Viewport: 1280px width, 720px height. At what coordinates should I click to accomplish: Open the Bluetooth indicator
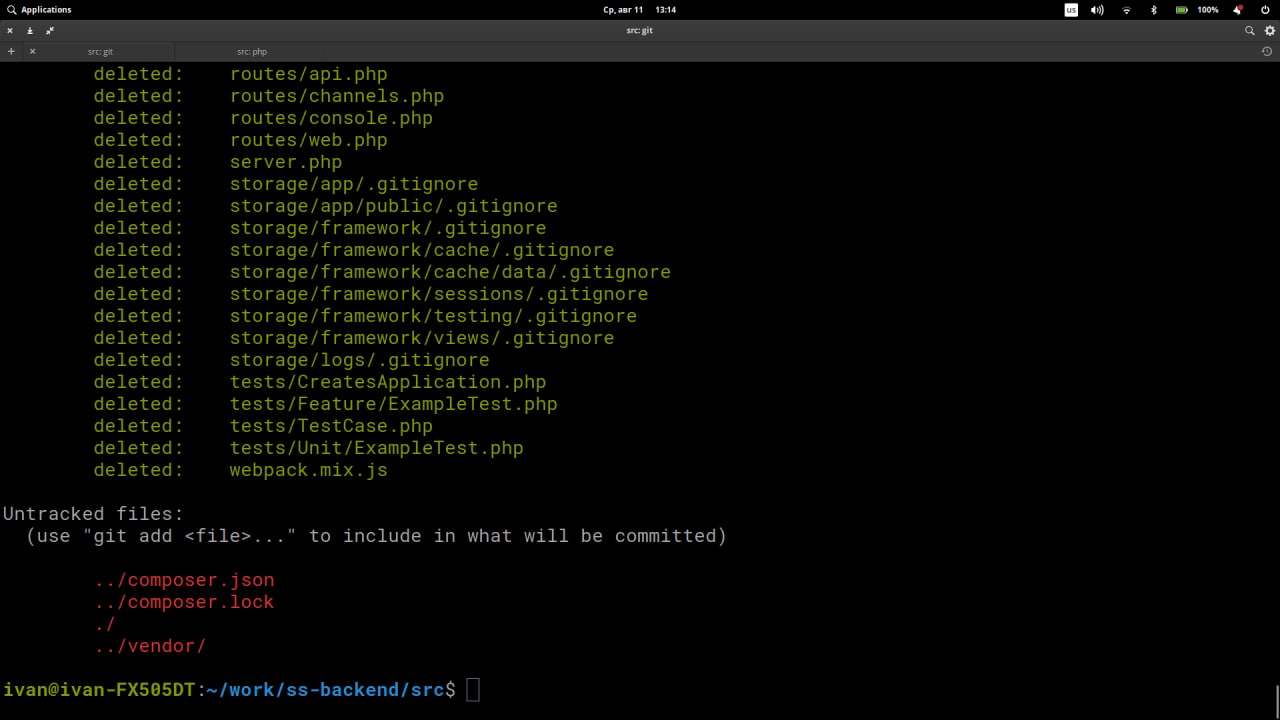(1153, 10)
